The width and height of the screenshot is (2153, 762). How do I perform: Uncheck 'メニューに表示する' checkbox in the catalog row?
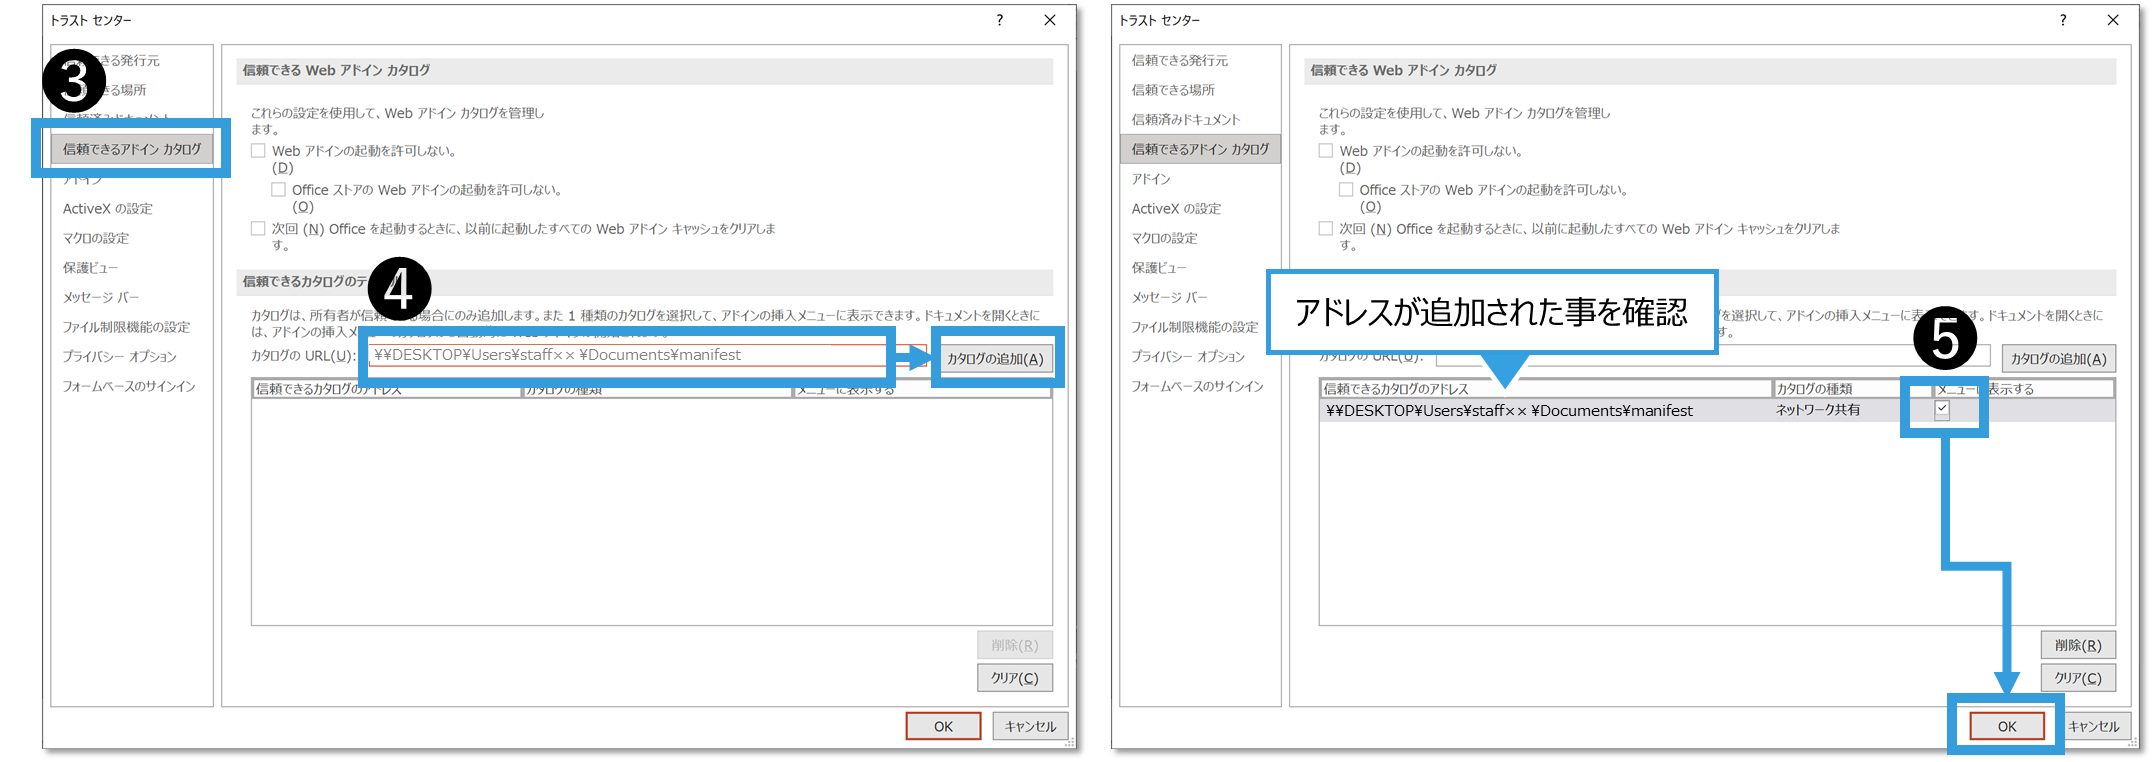click(x=1942, y=409)
